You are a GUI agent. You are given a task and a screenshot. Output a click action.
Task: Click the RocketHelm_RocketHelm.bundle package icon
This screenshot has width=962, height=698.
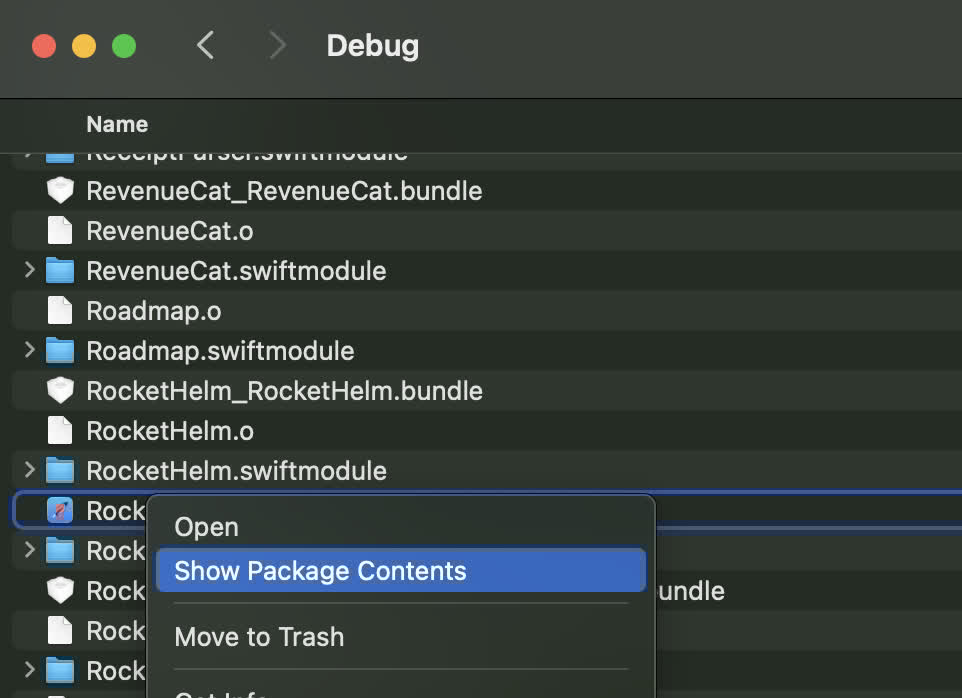[x=60, y=390]
